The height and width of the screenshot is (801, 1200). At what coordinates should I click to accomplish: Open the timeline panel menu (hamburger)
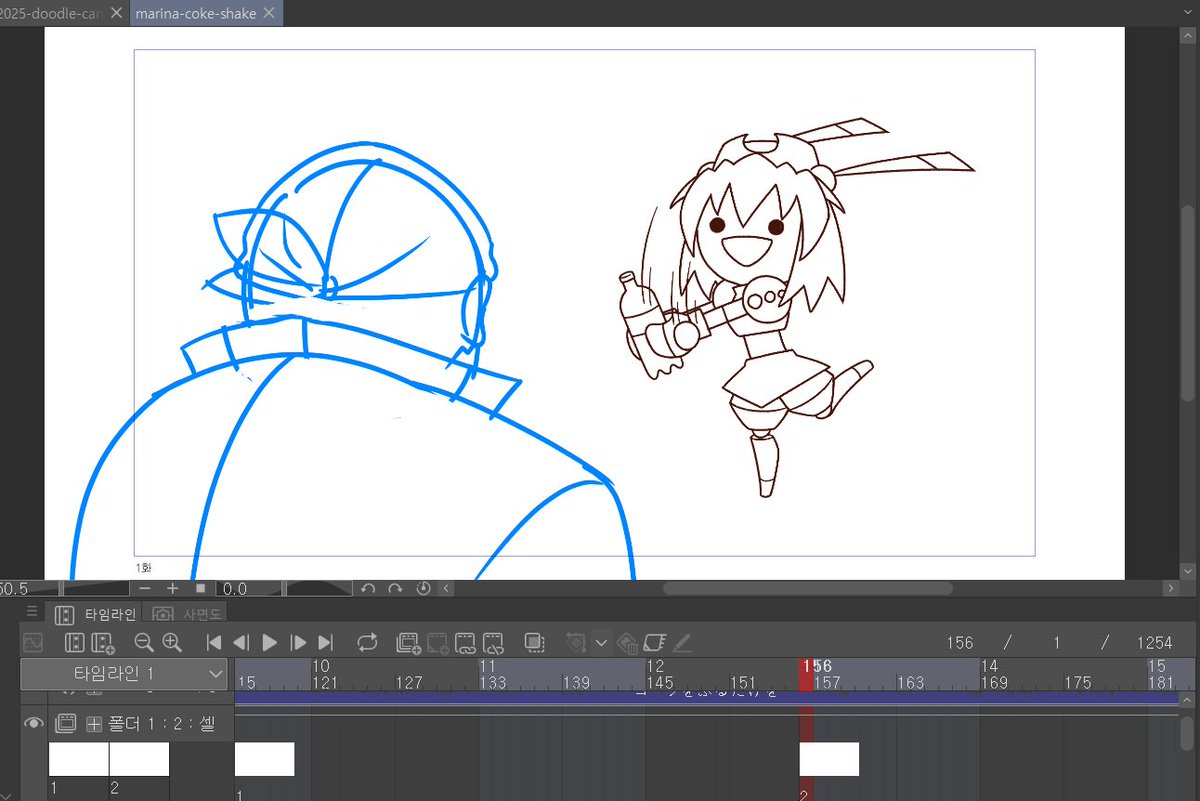32,611
